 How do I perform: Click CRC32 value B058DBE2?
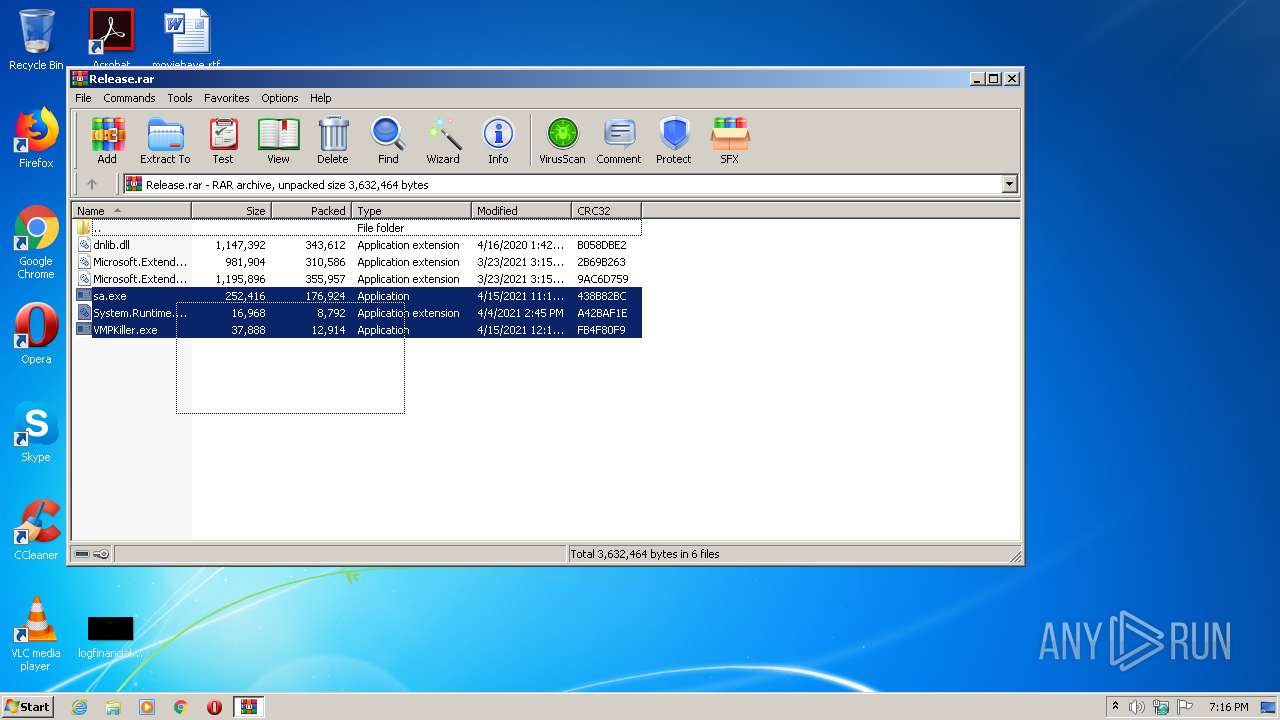pos(602,245)
